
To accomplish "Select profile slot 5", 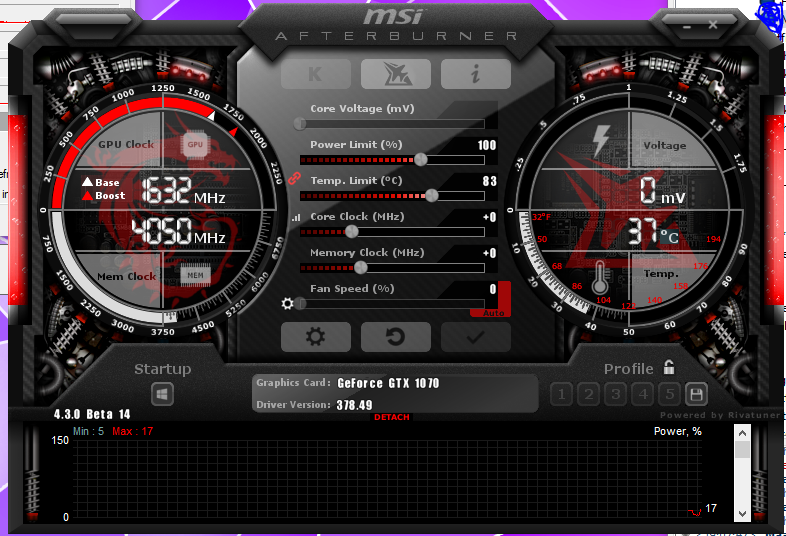I will pos(670,395).
